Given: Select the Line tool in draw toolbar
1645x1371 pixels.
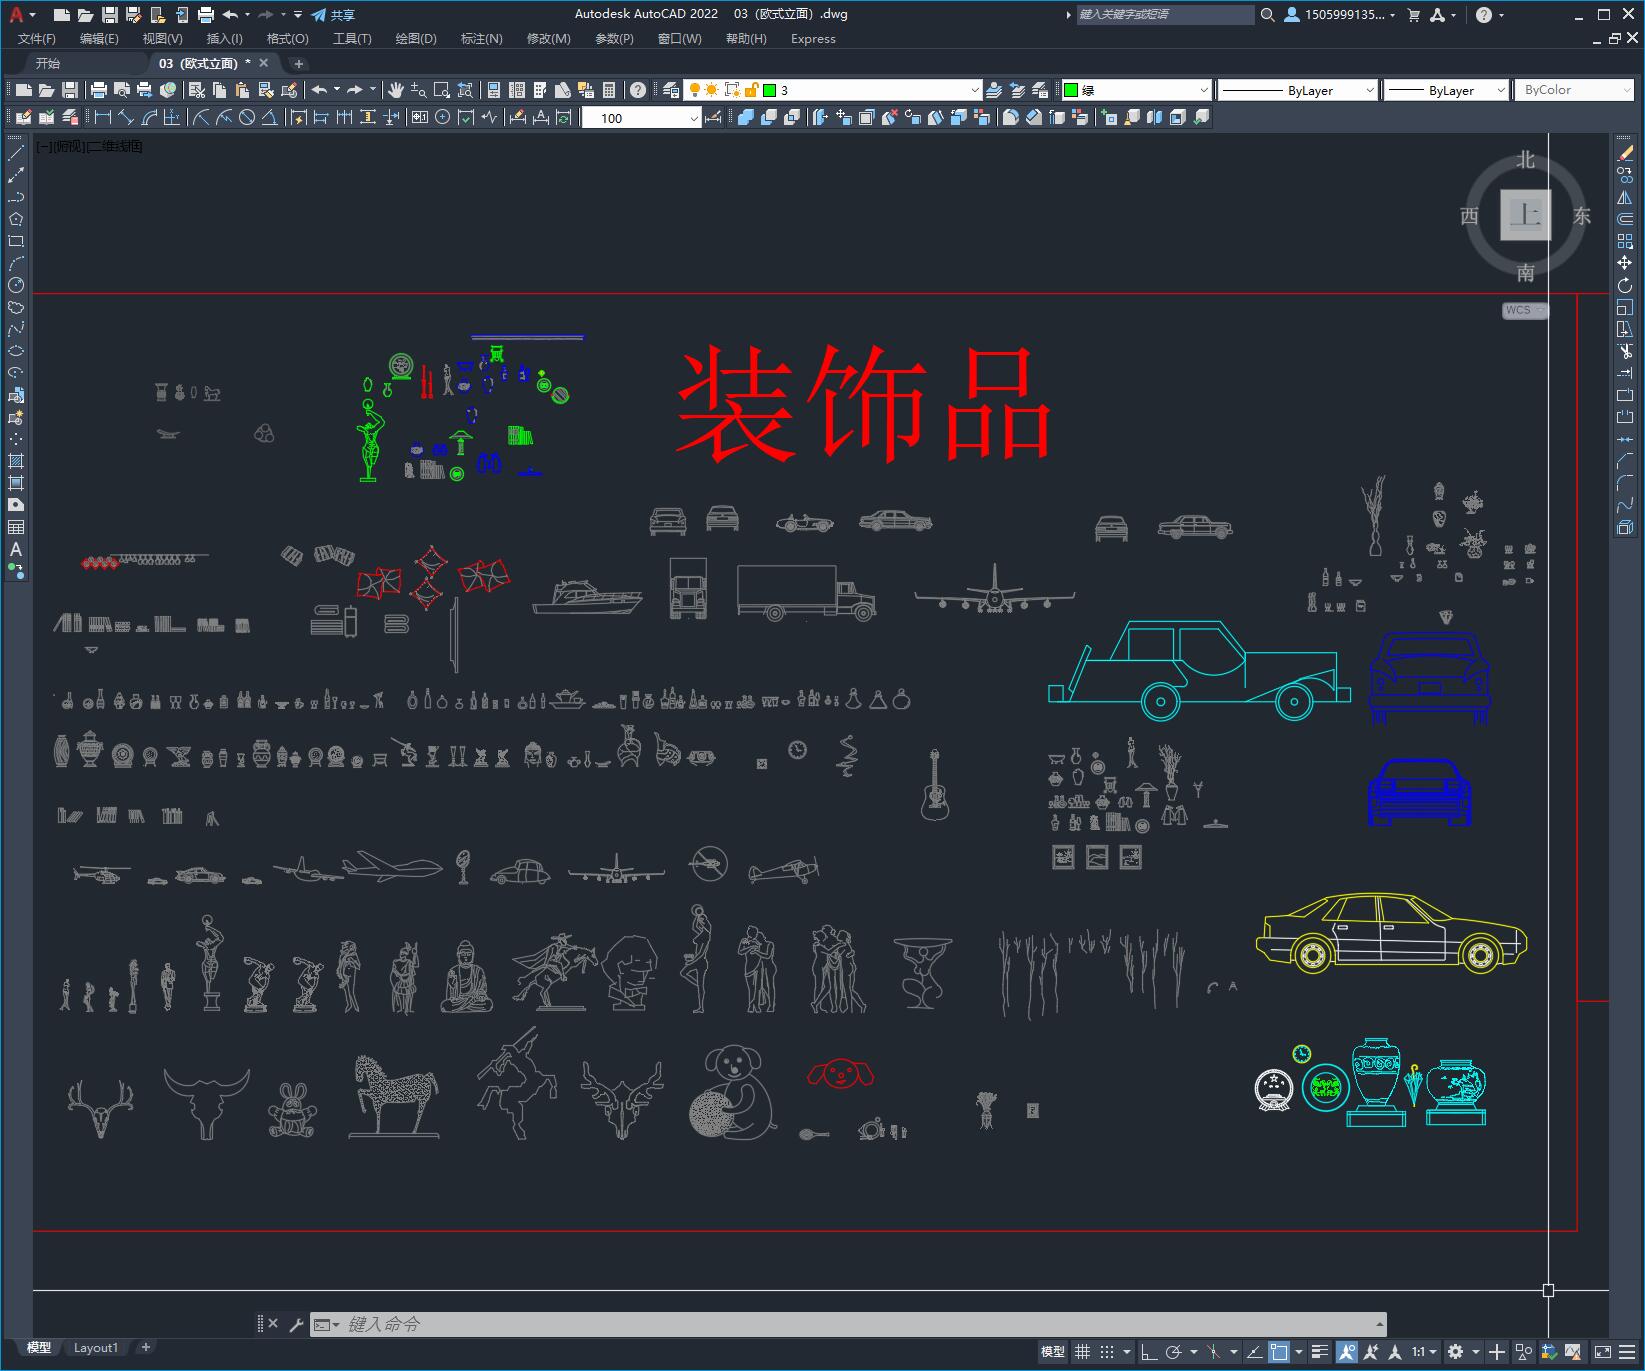Looking at the screenshot, I should click(x=16, y=153).
